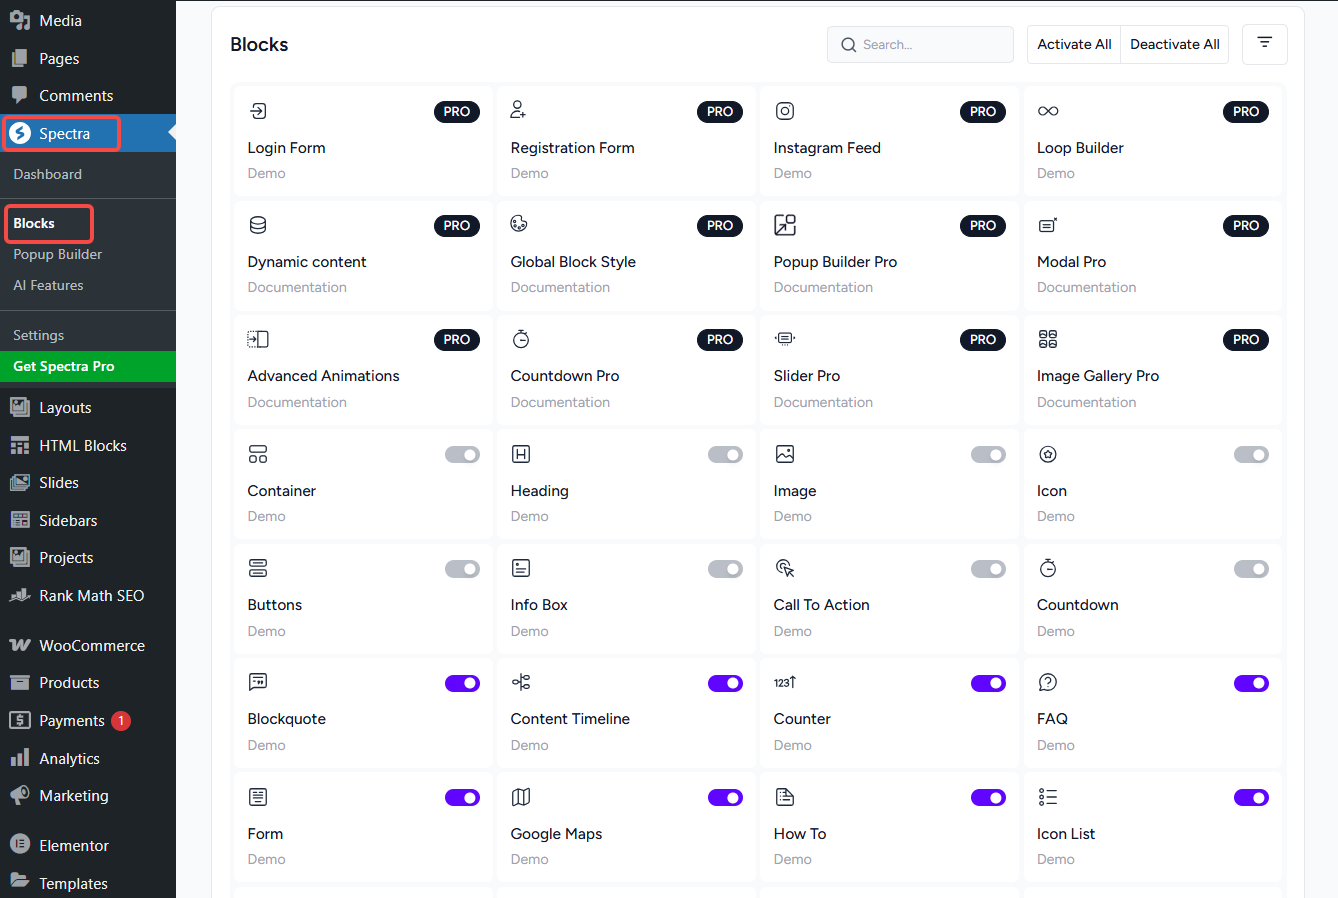Viewport: 1338px width, 898px height.
Task: Click the Instagram Feed block icon
Action: [x=785, y=111]
